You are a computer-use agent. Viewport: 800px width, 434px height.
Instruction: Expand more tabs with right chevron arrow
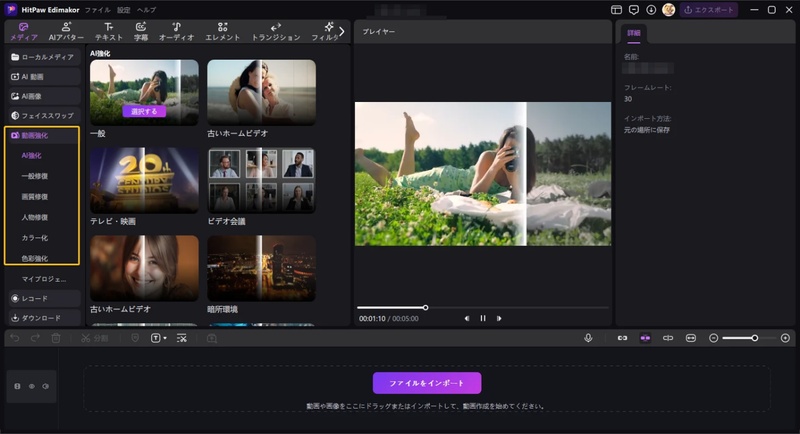(x=342, y=31)
